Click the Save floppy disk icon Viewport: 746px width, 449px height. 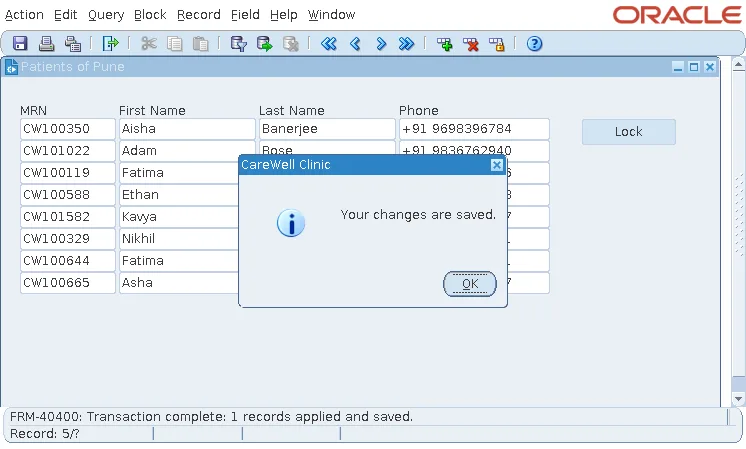(20, 44)
